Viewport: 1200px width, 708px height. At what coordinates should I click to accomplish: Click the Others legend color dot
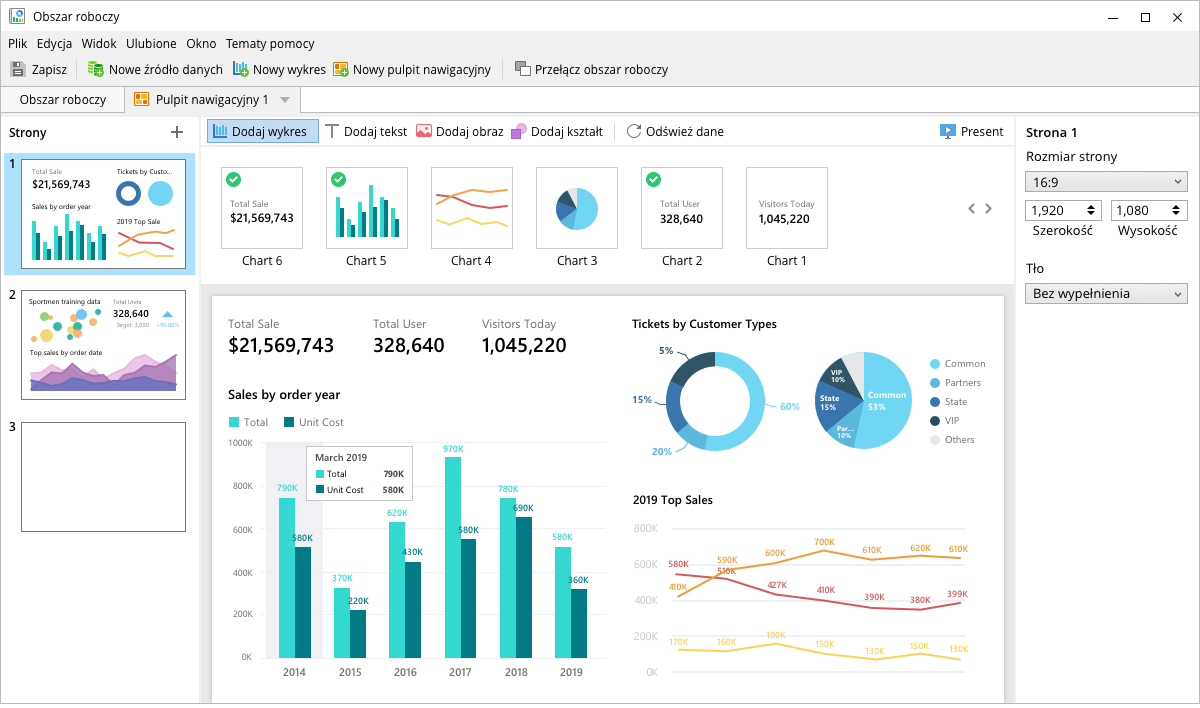click(x=935, y=440)
